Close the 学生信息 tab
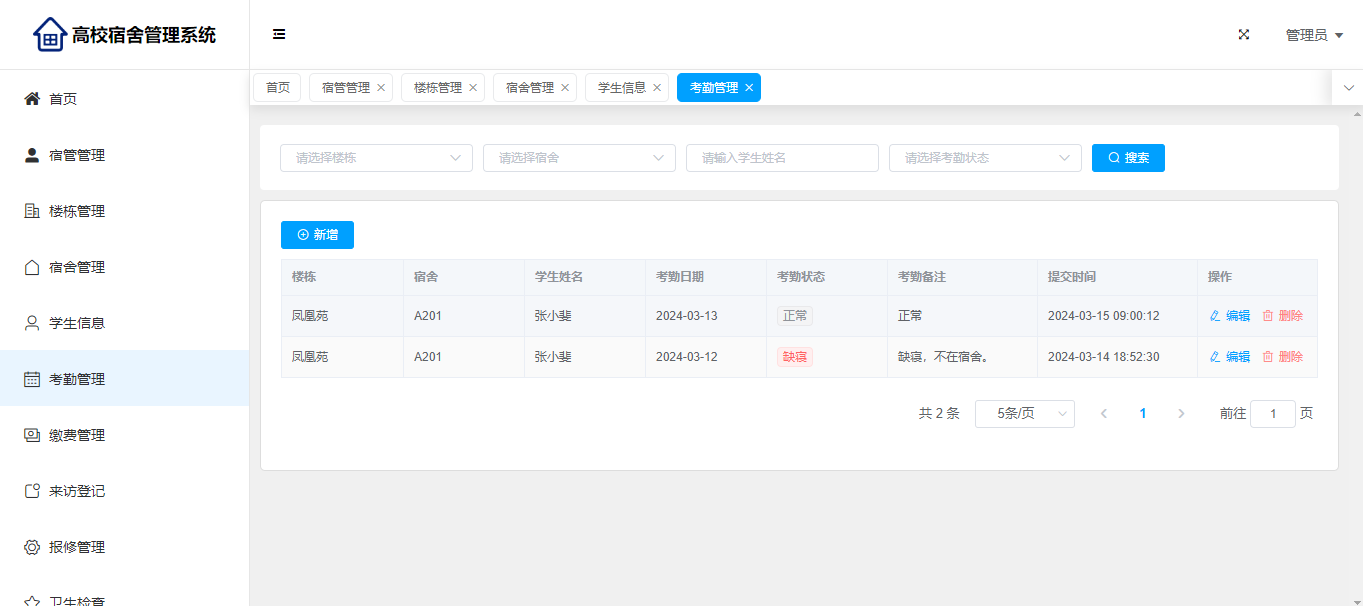1363x606 pixels. 657,88
